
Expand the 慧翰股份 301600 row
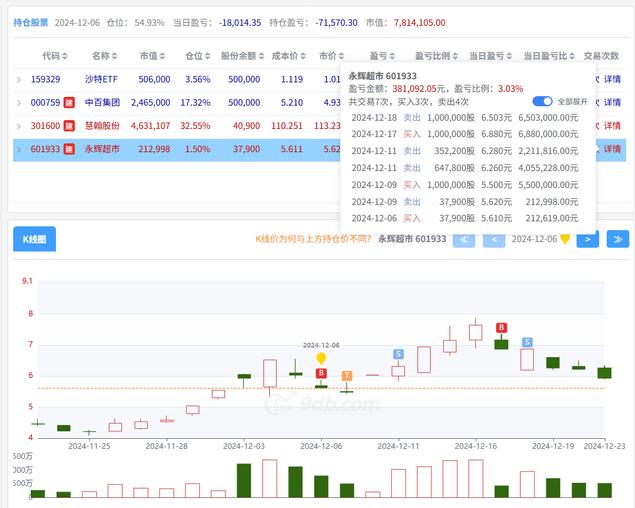click(19, 125)
